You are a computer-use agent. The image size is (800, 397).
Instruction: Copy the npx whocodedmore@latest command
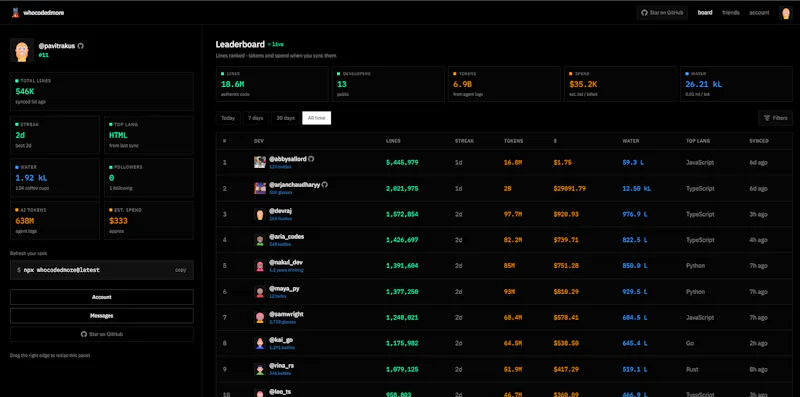181,270
